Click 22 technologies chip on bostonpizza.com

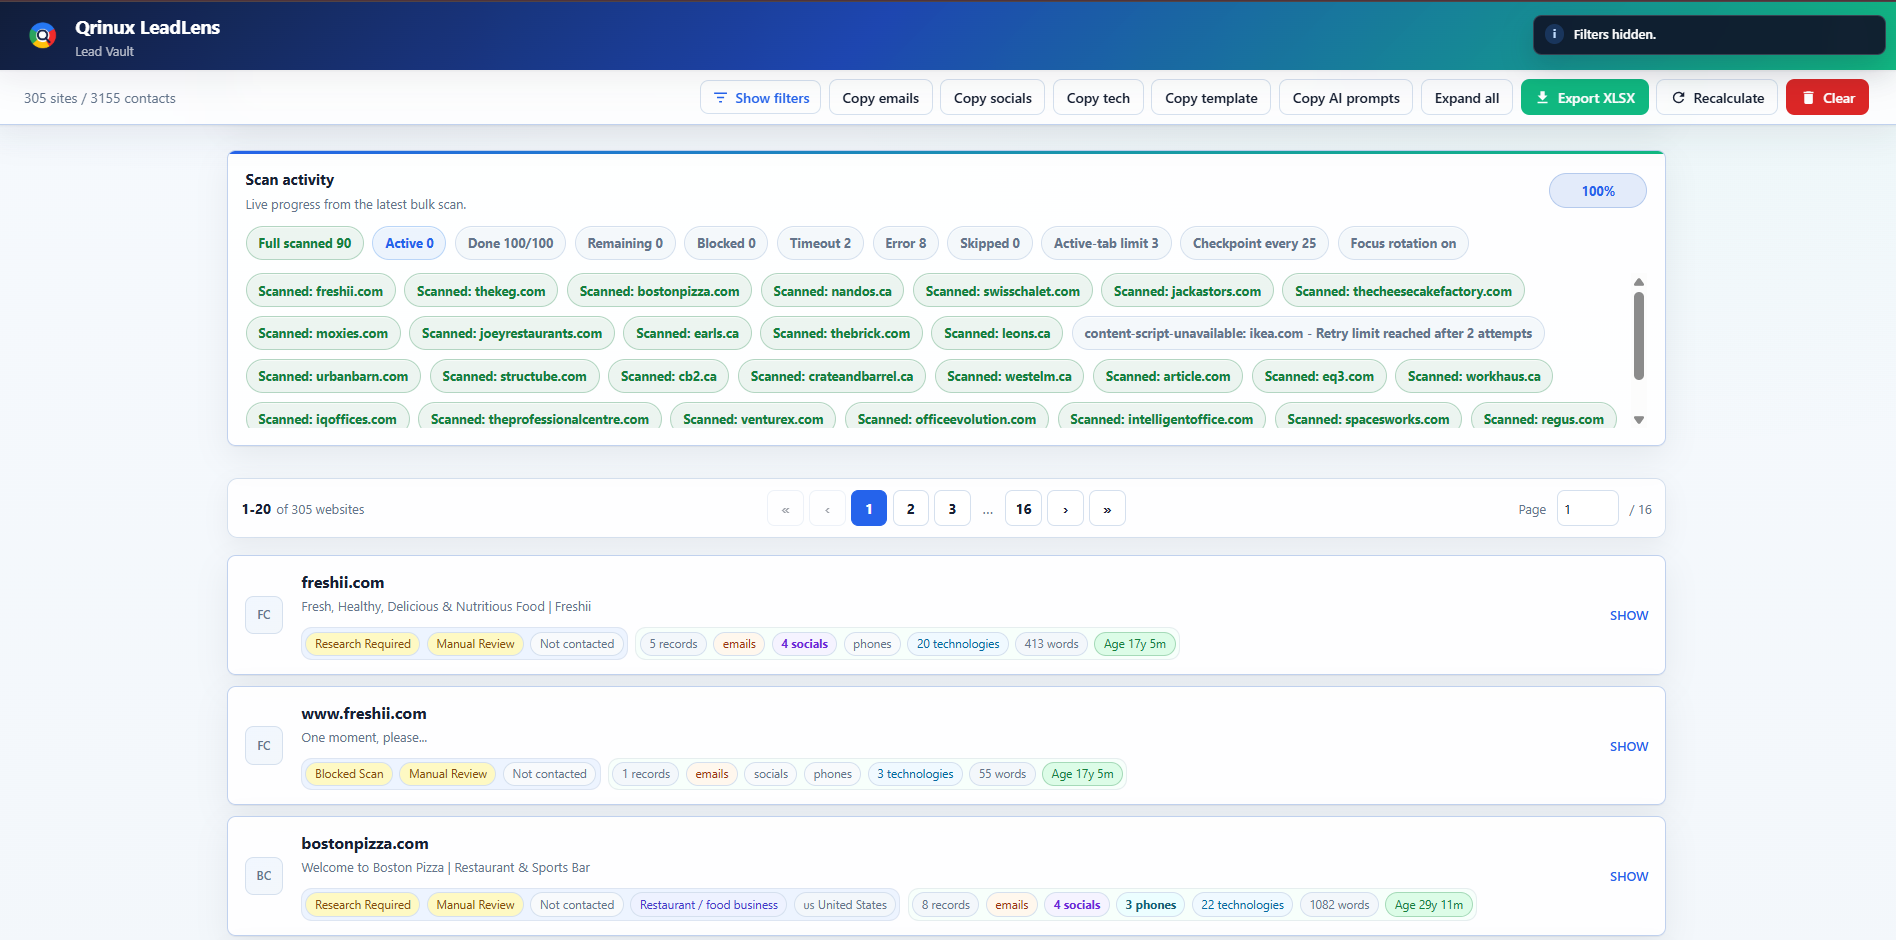pos(1243,905)
